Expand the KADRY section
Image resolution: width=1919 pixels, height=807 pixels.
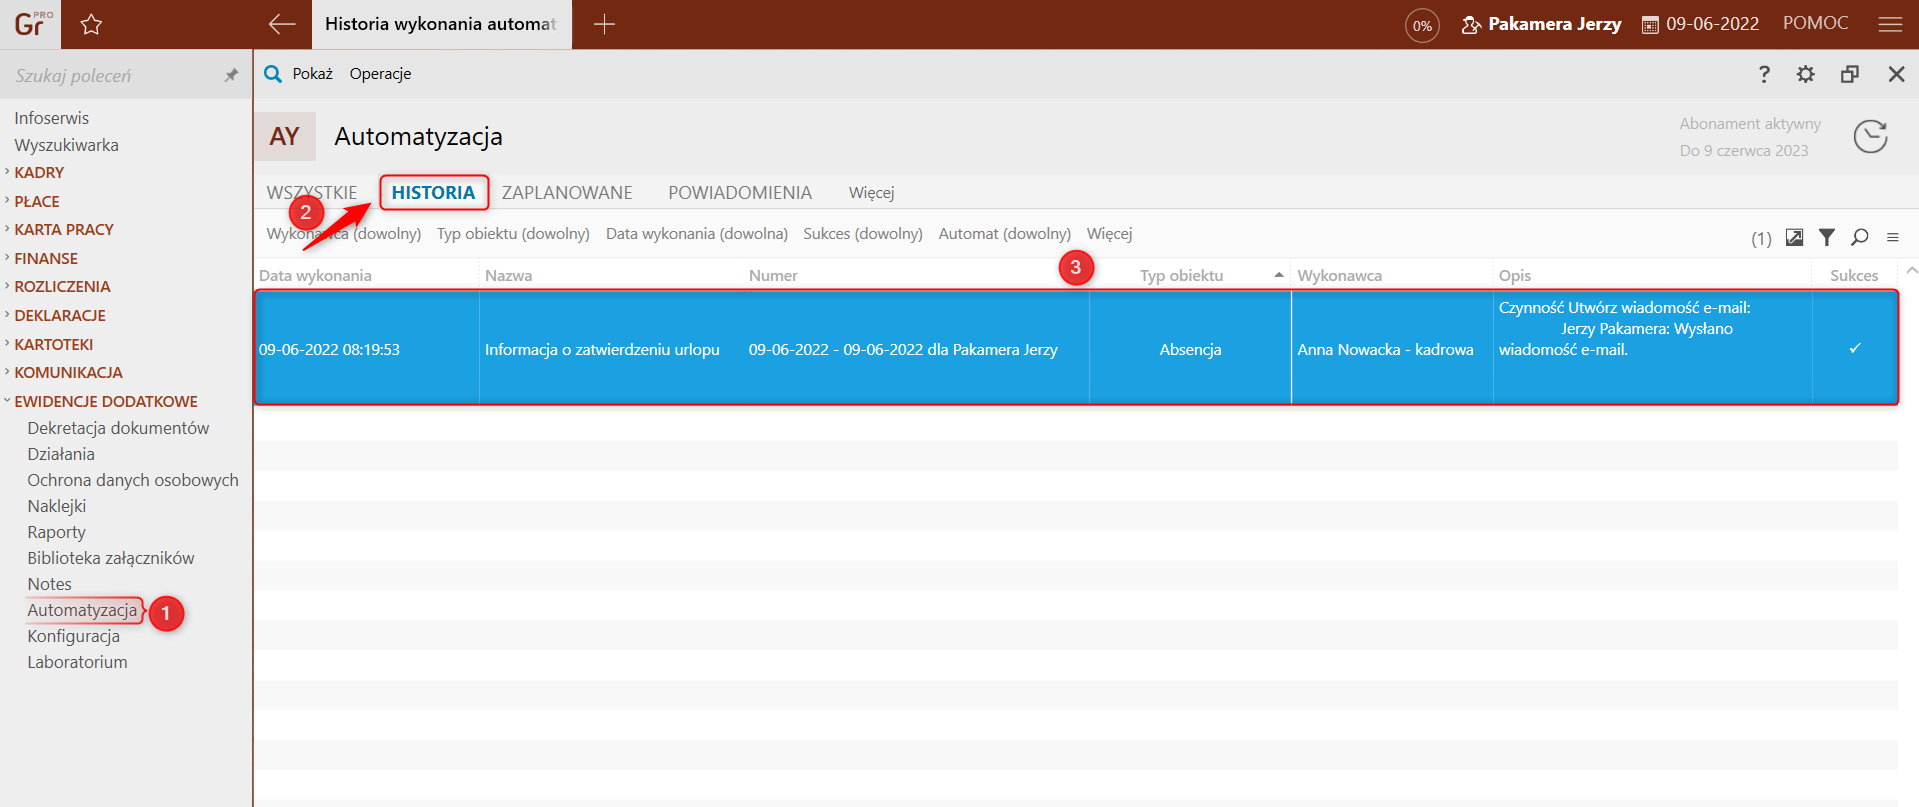click(x=39, y=173)
